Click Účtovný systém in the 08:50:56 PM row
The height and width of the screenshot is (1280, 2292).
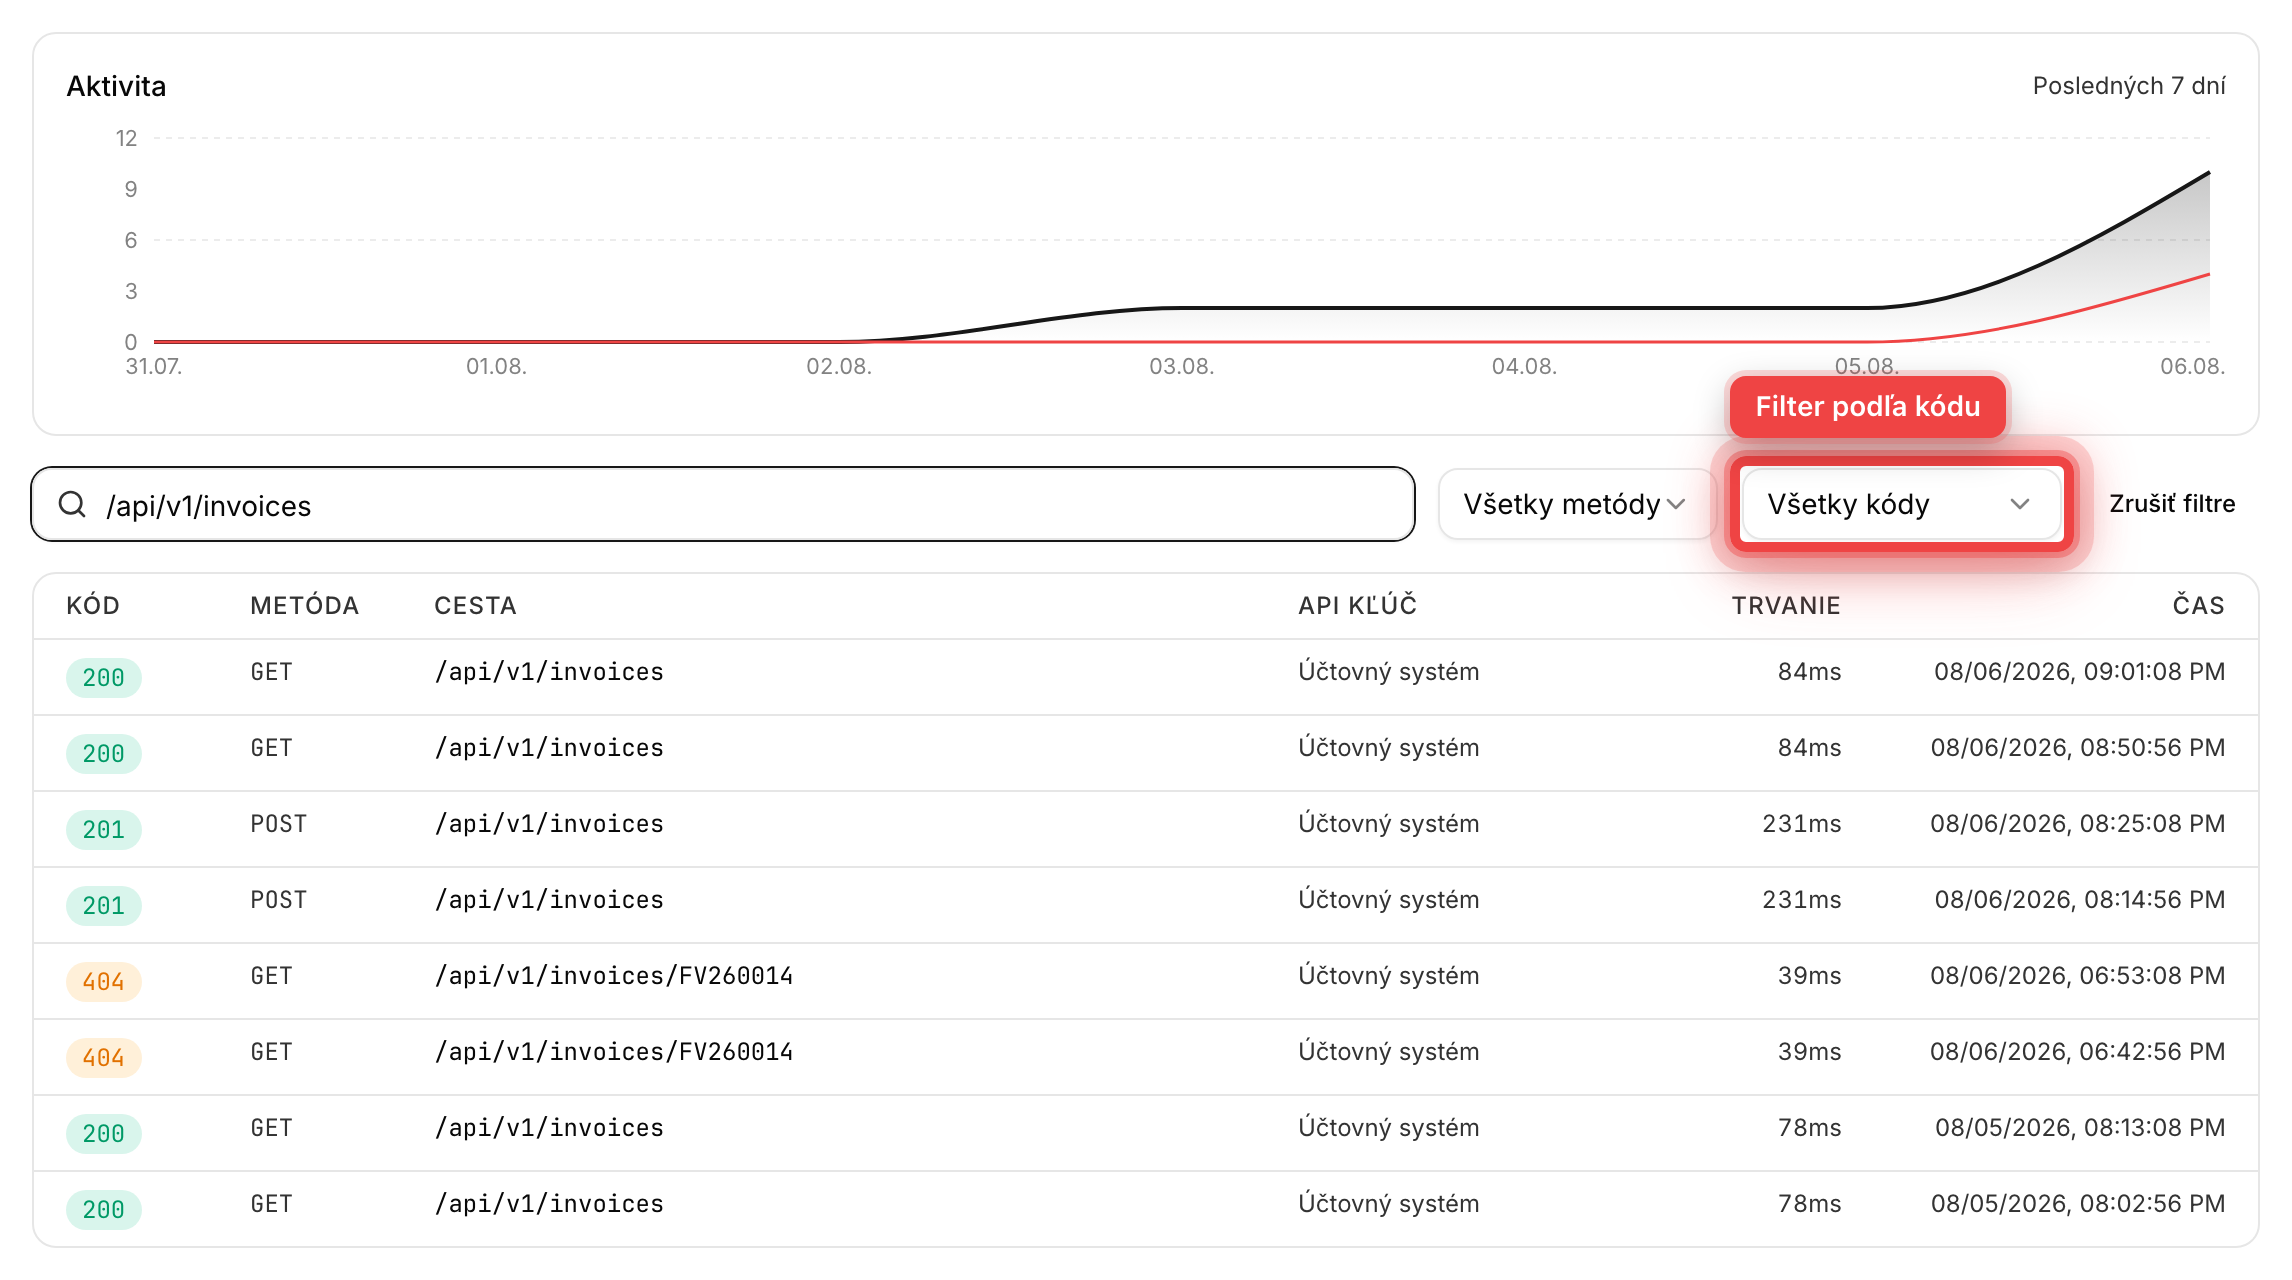click(1388, 748)
